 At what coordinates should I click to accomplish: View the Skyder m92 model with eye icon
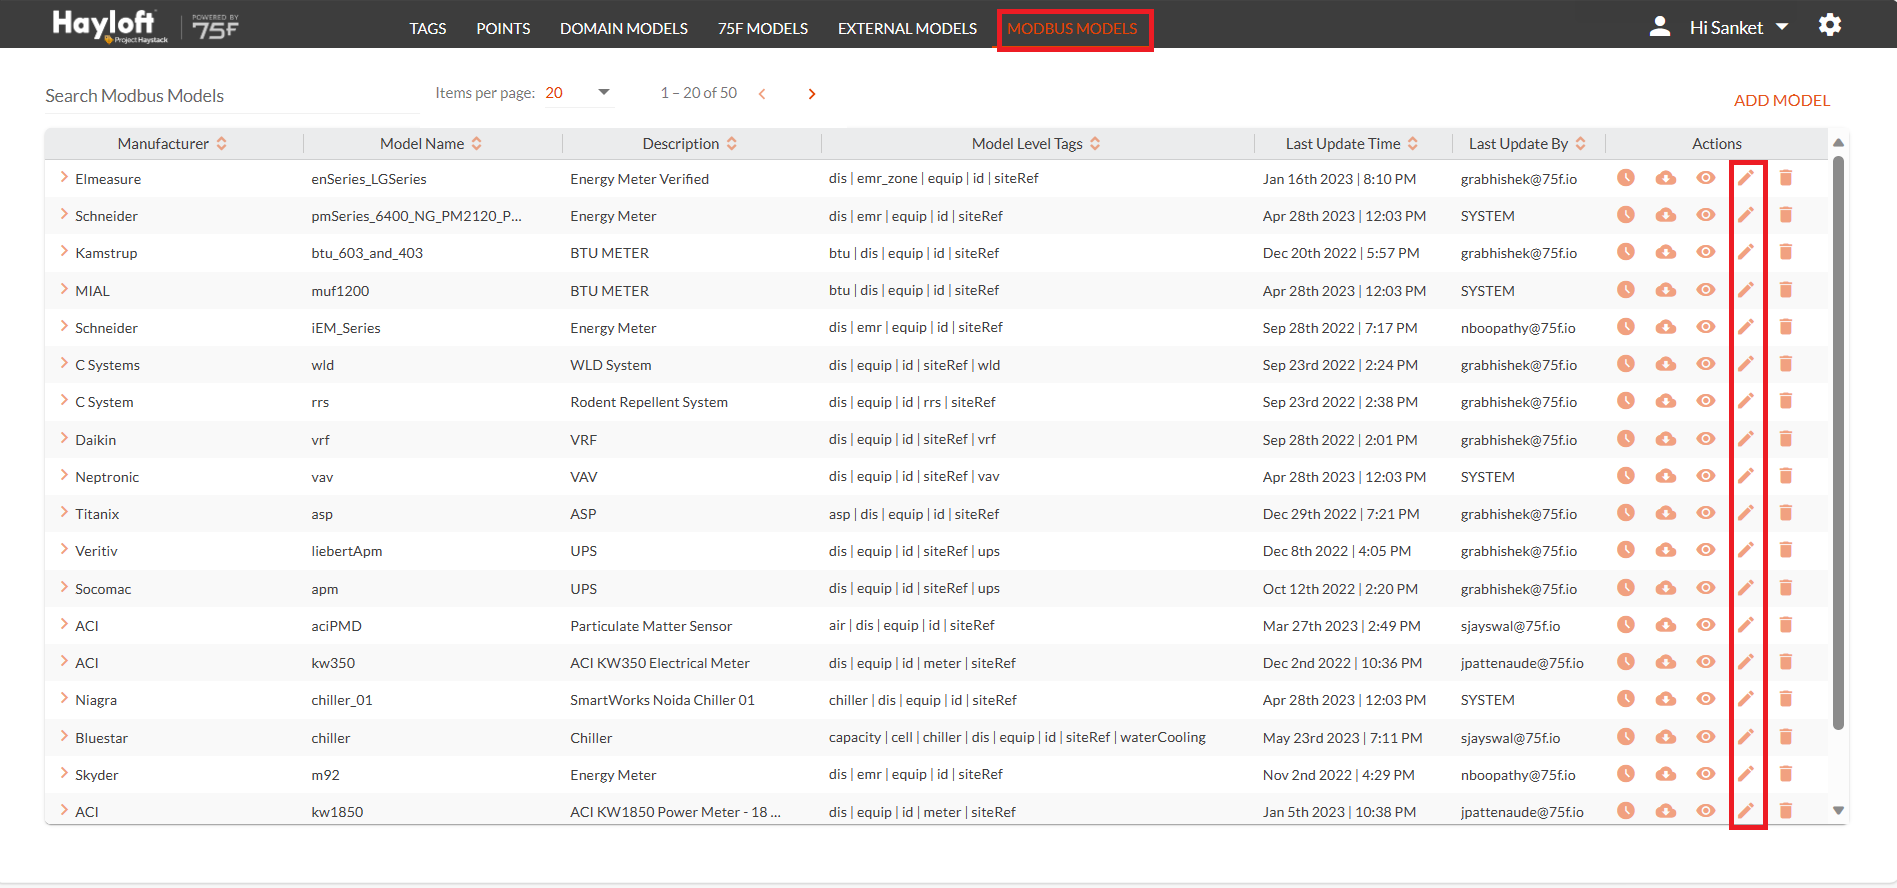point(1706,774)
